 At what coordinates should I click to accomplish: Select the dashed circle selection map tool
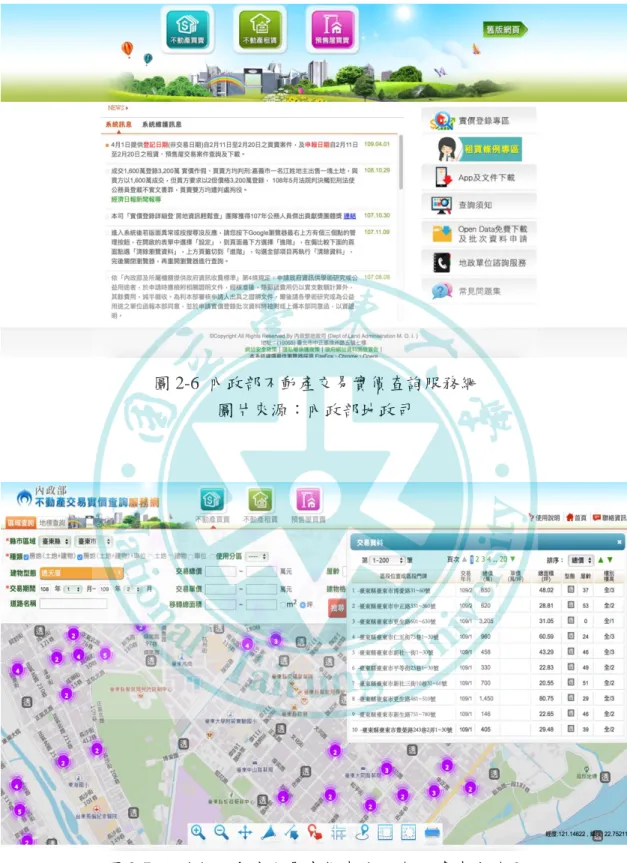tap(408, 833)
